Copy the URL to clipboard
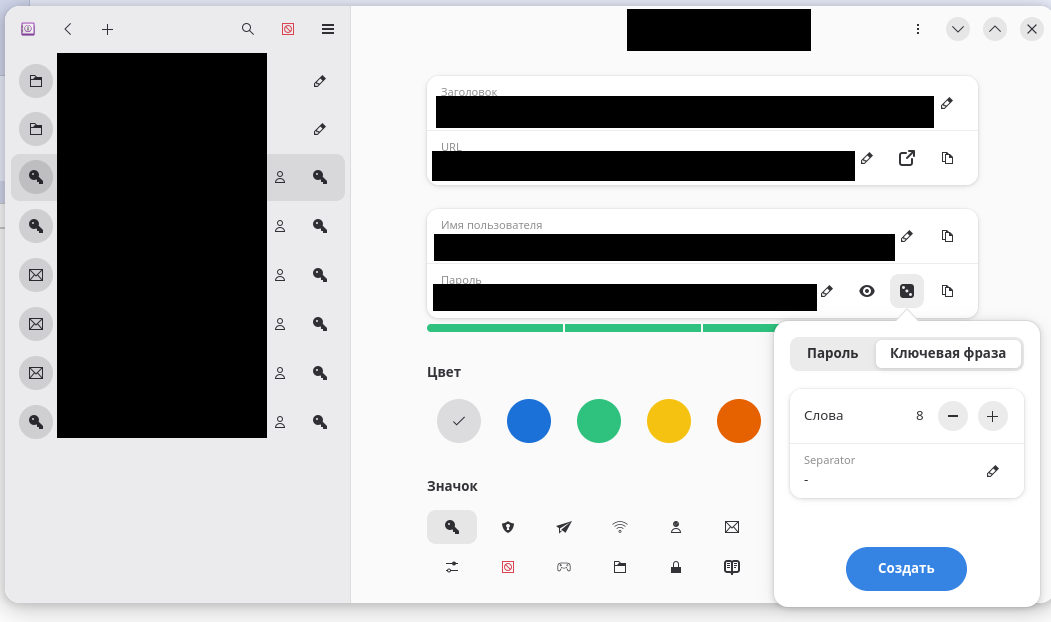This screenshot has width=1051, height=622. 947,158
